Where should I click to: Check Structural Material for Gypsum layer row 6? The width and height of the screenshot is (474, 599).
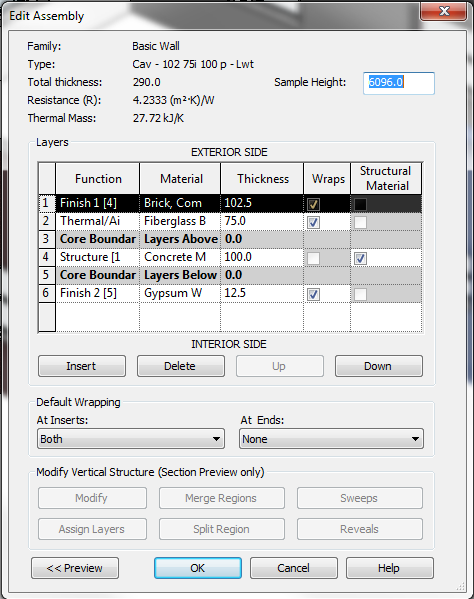pos(360,294)
